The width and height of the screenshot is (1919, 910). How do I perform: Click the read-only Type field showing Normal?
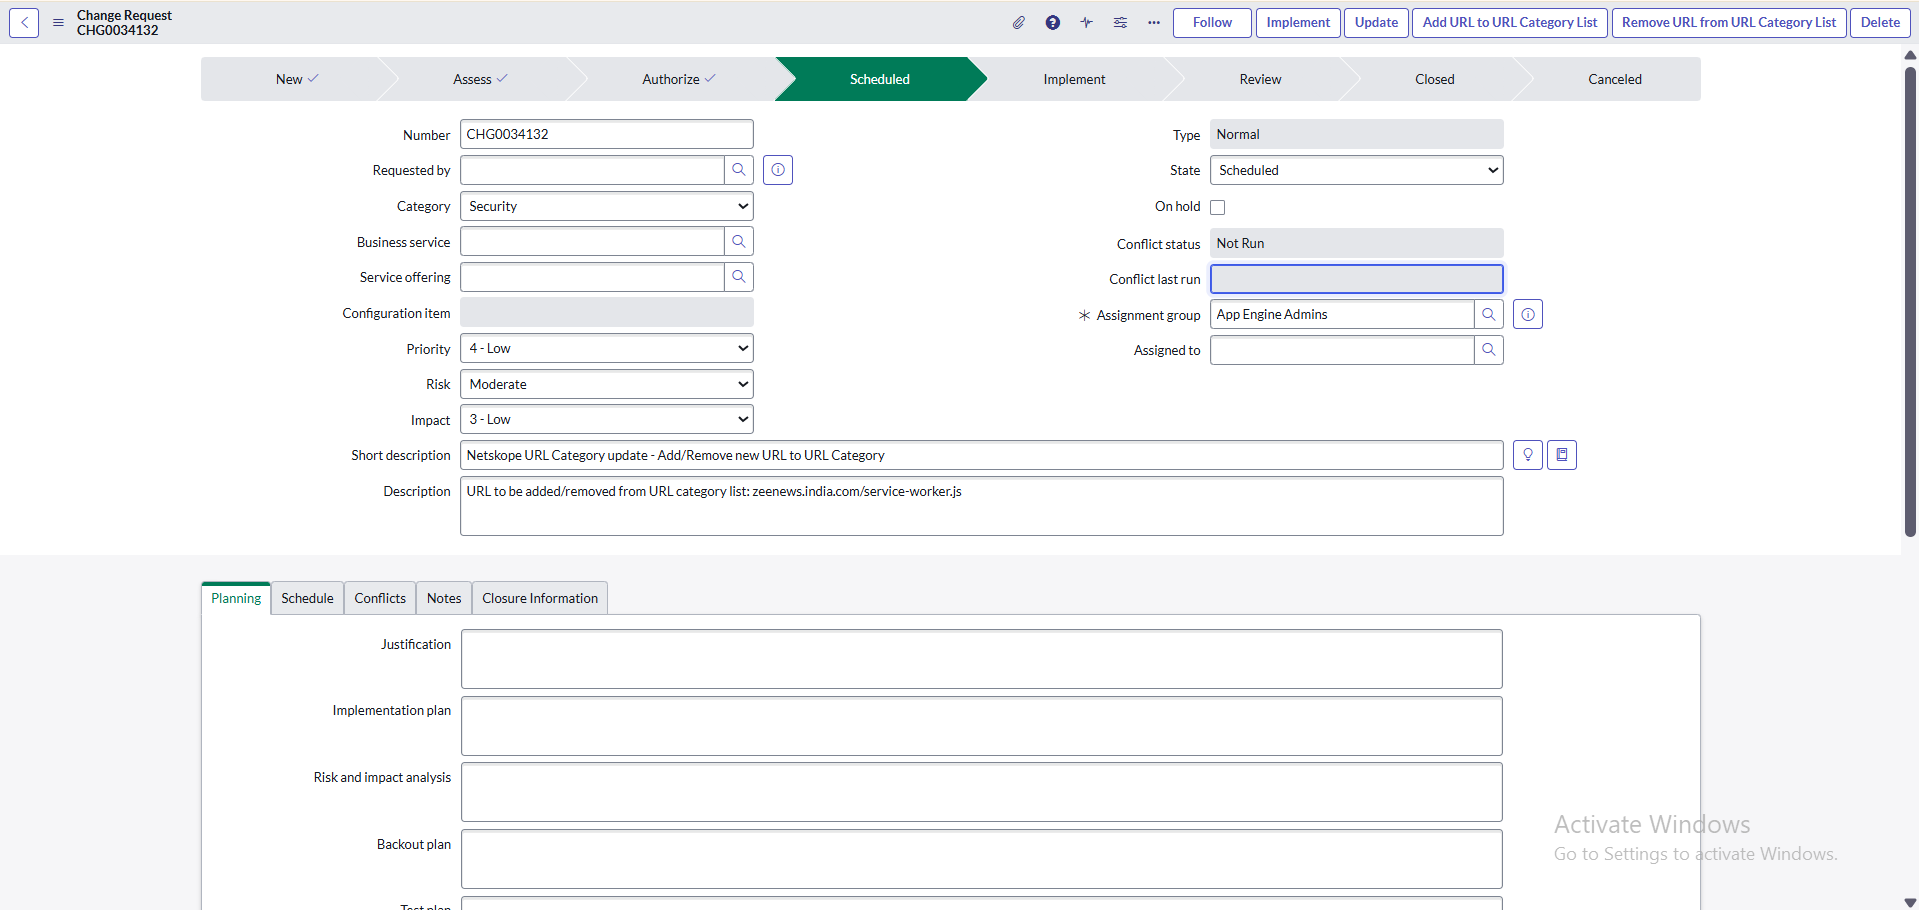[1357, 134]
